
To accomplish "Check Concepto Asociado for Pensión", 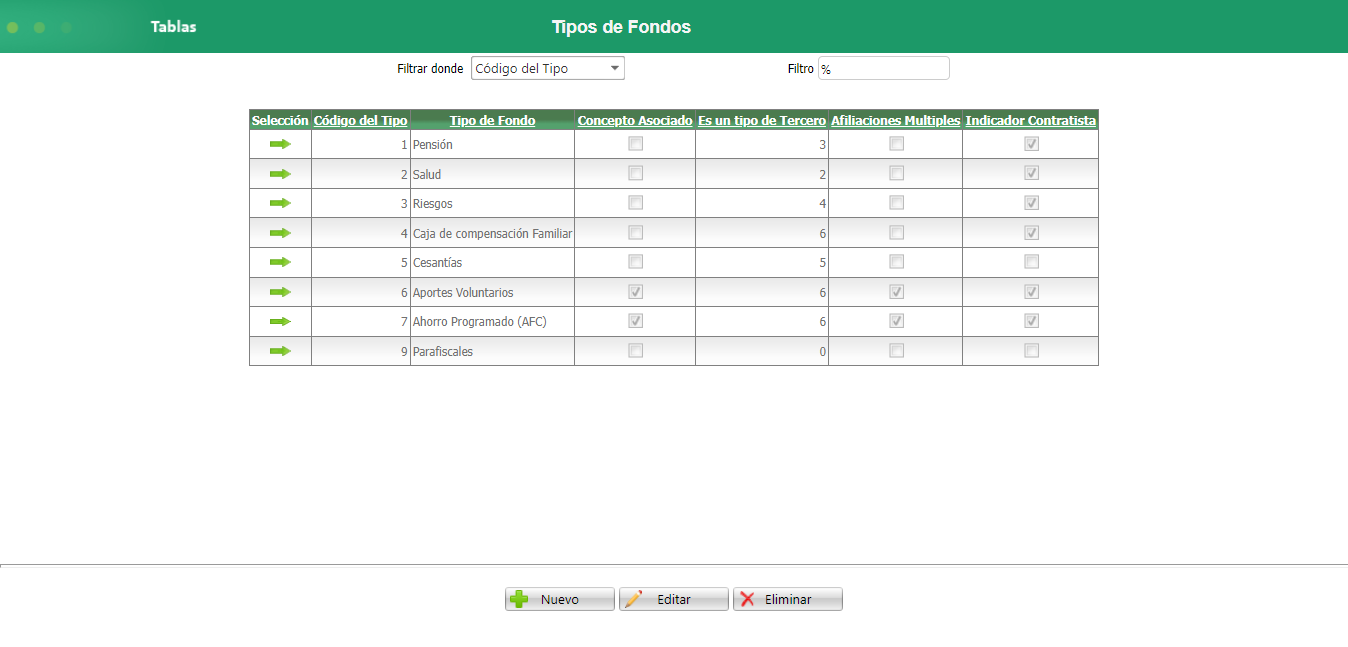I will click(x=634, y=143).
